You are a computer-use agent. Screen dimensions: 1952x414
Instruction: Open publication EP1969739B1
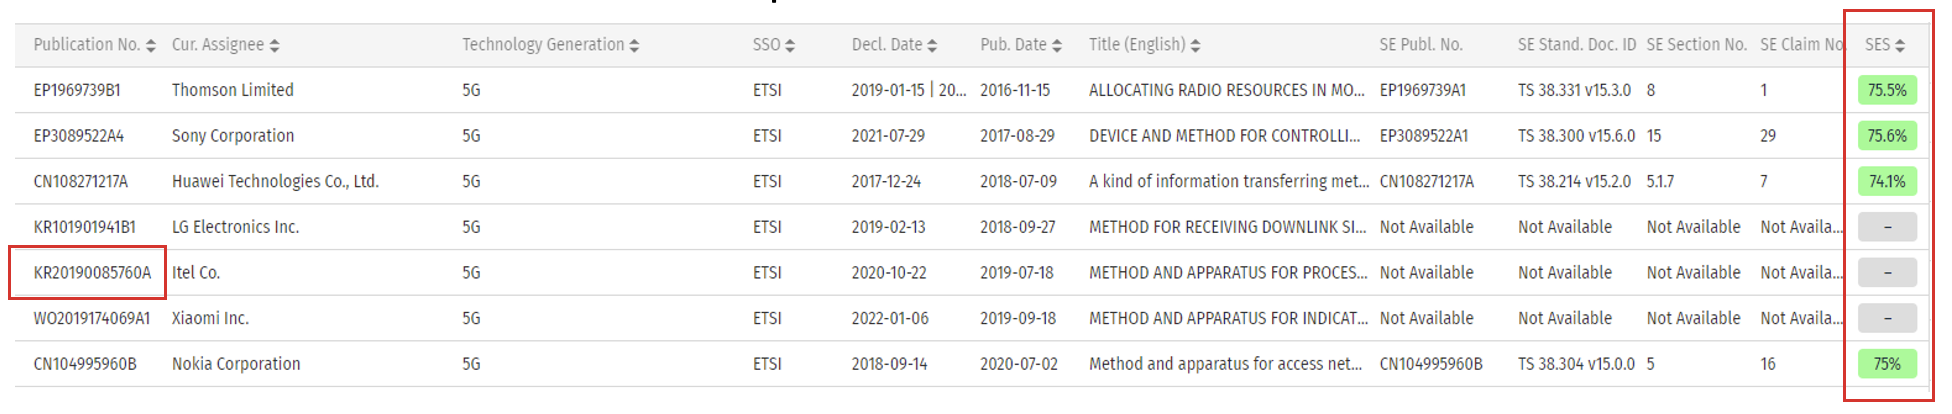click(77, 90)
